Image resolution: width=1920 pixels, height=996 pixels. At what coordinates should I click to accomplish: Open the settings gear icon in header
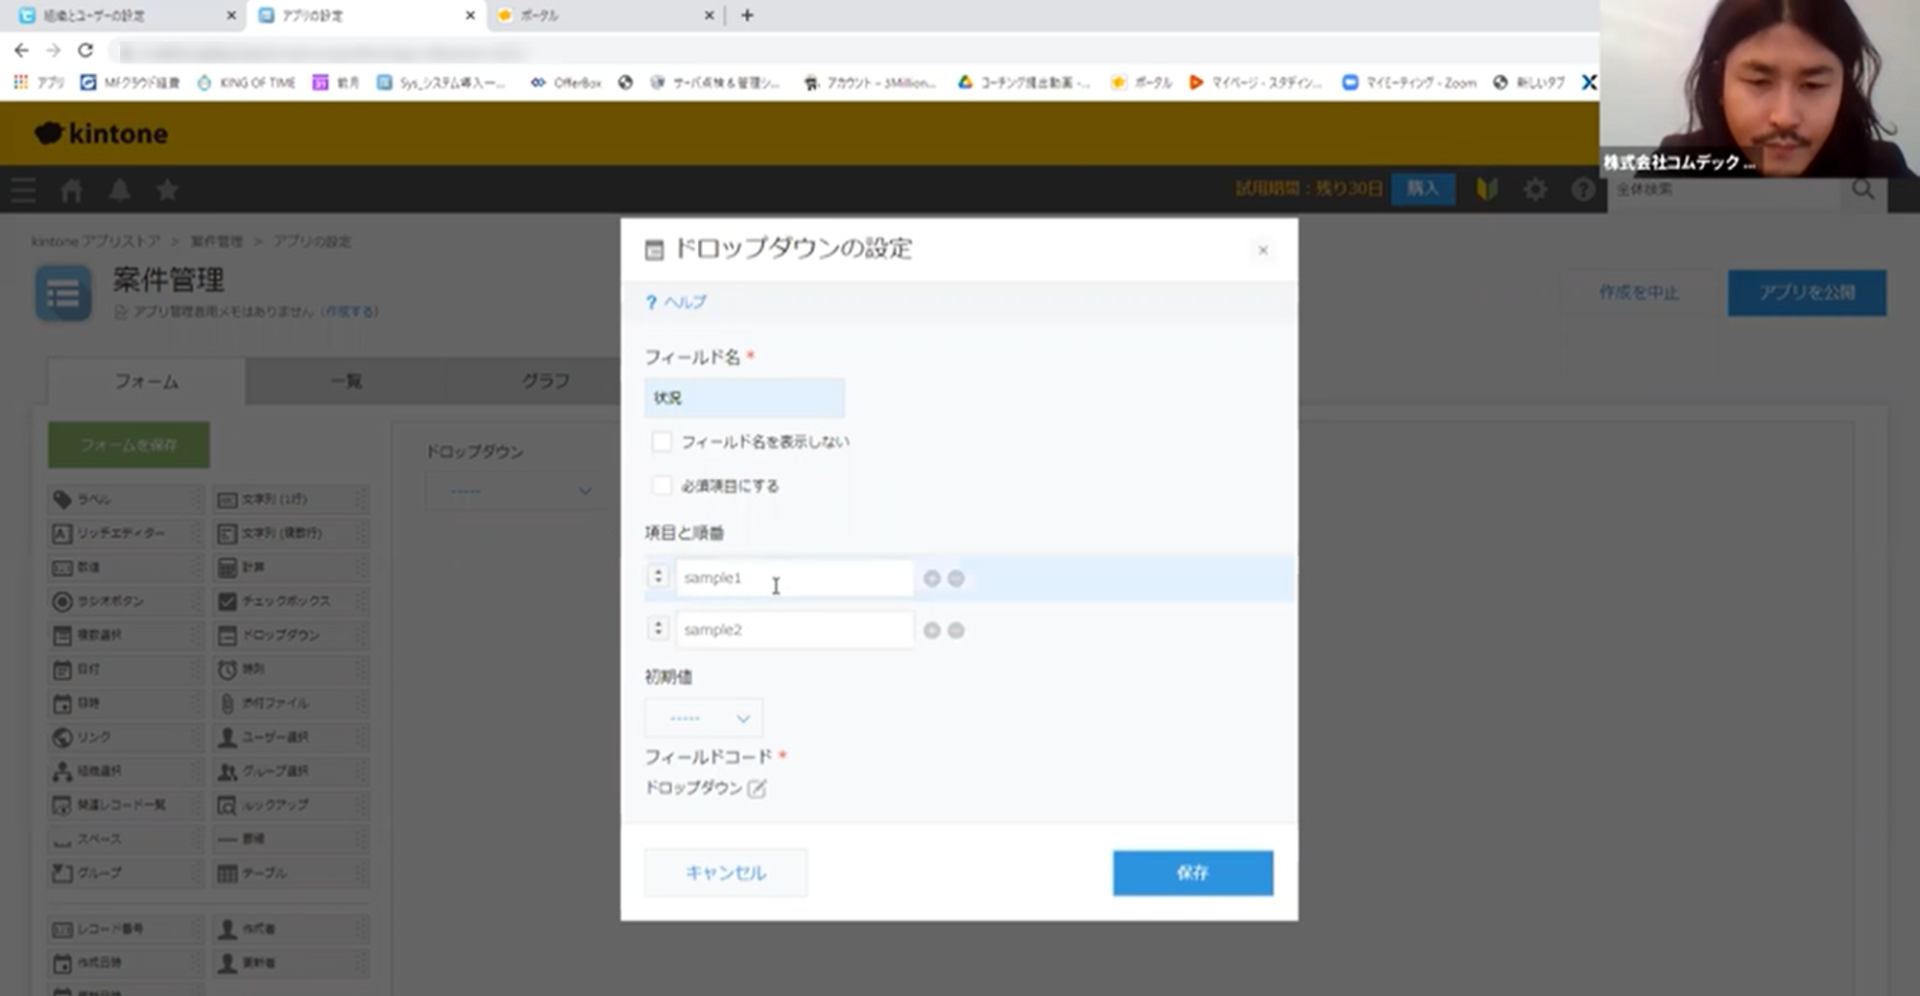[x=1535, y=189]
